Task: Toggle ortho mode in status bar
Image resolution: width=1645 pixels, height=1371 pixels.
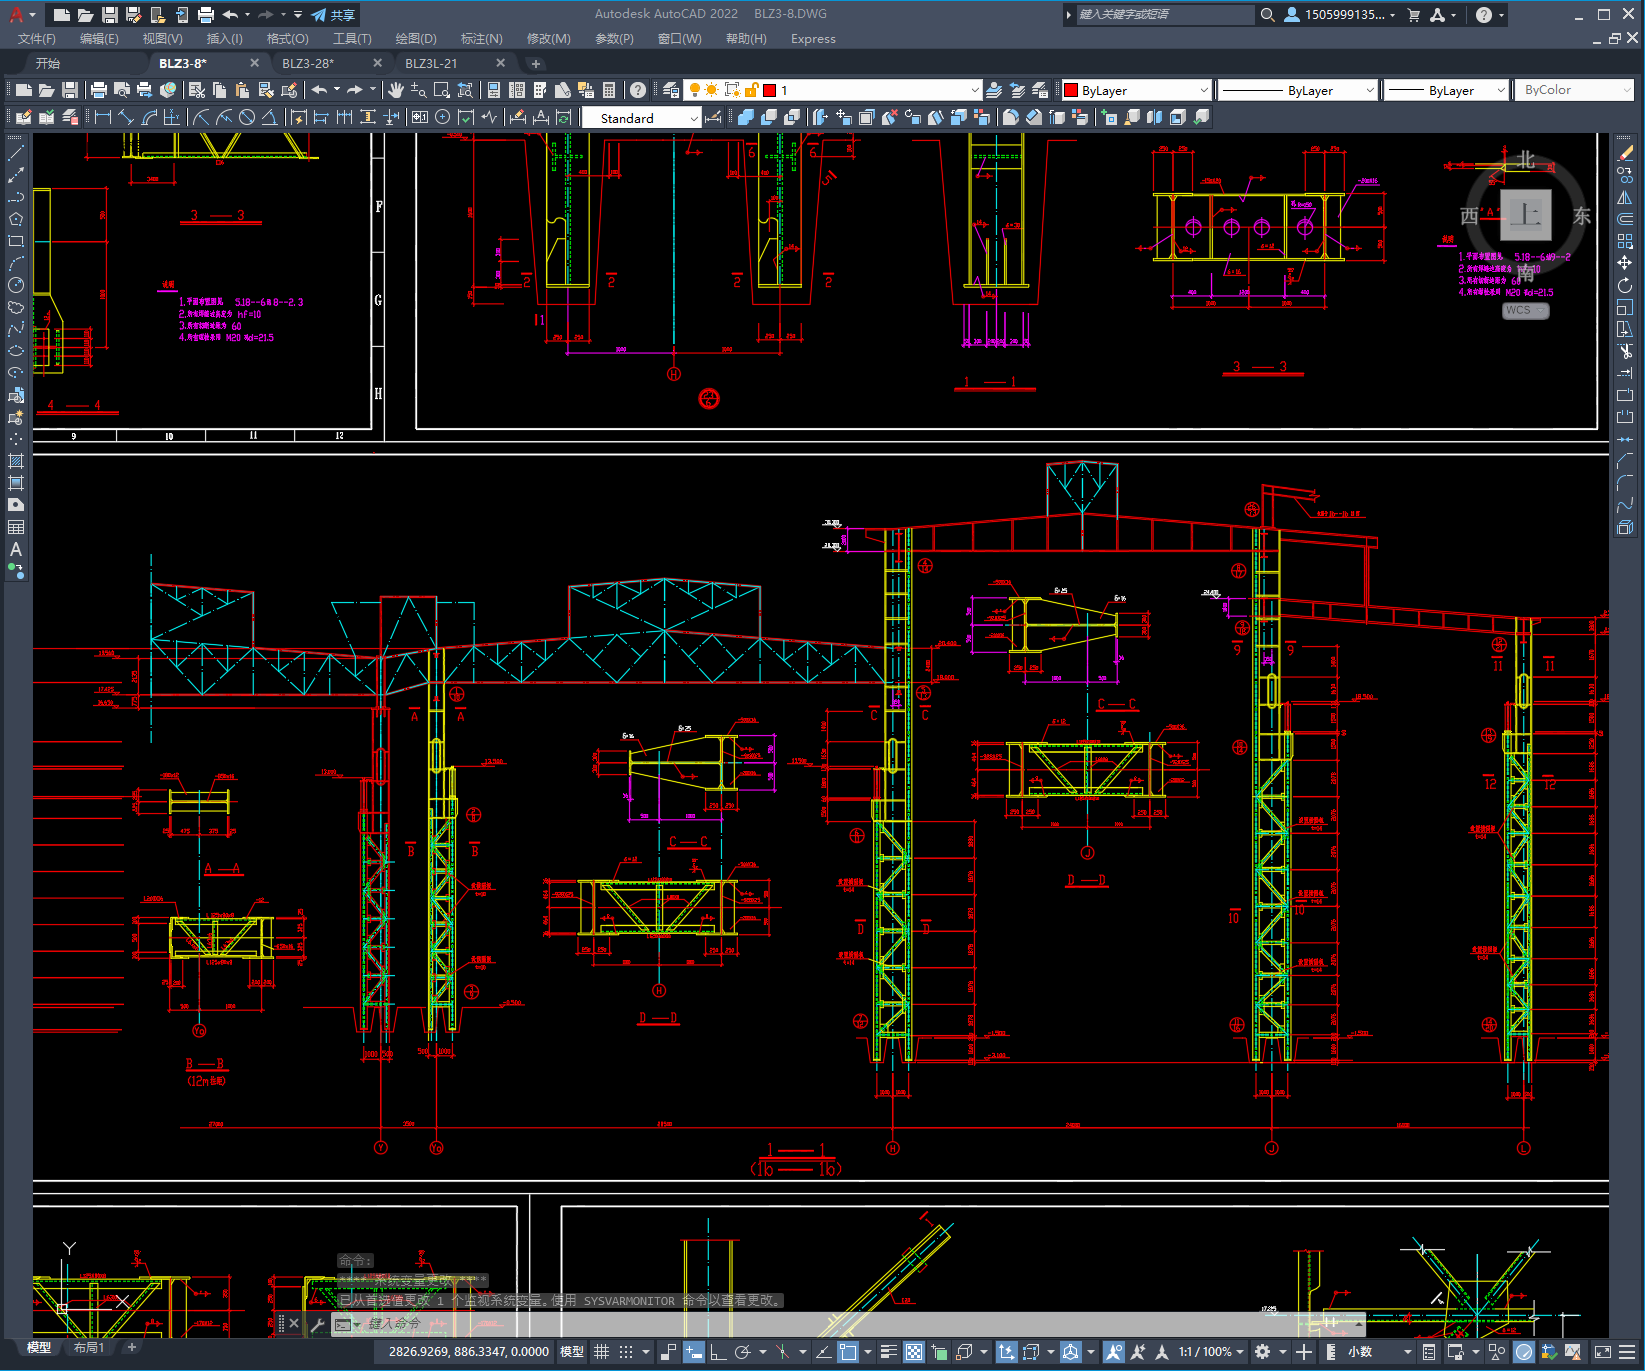Action: [718, 1352]
